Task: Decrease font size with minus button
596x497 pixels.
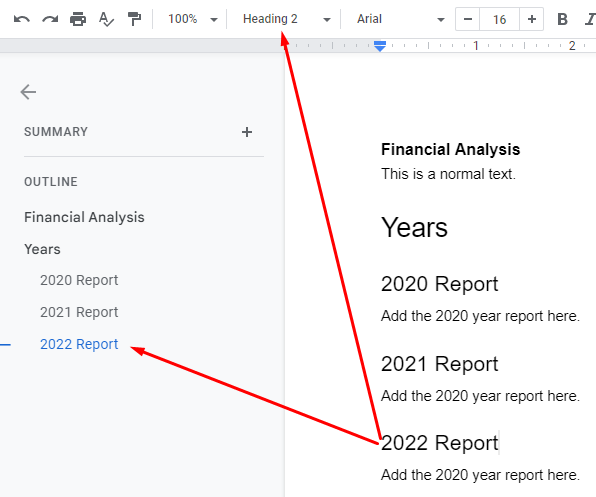Action: pyautogui.click(x=468, y=19)
